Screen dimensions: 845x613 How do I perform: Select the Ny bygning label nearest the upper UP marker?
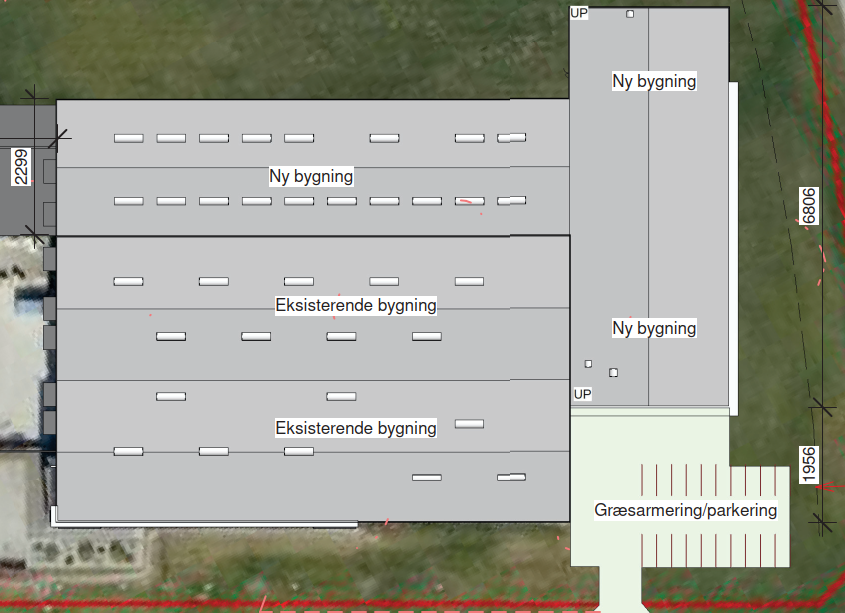(x=654, y=81)
